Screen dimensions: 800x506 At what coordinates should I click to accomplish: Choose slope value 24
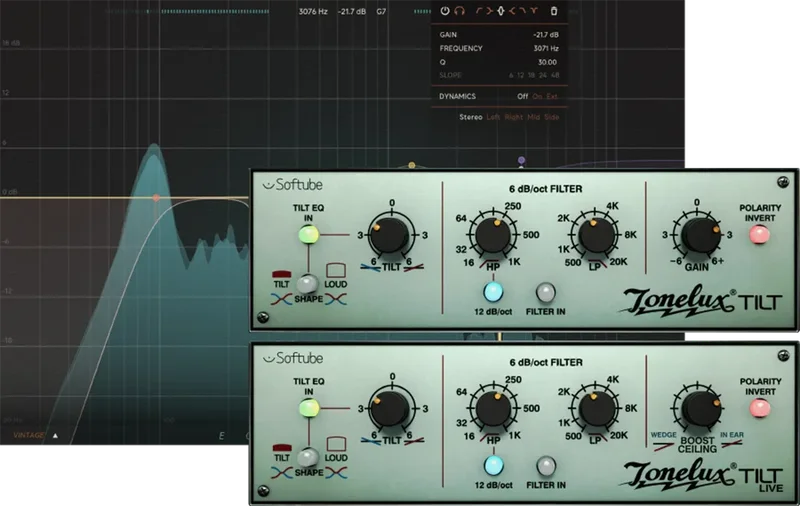(543, 75)
